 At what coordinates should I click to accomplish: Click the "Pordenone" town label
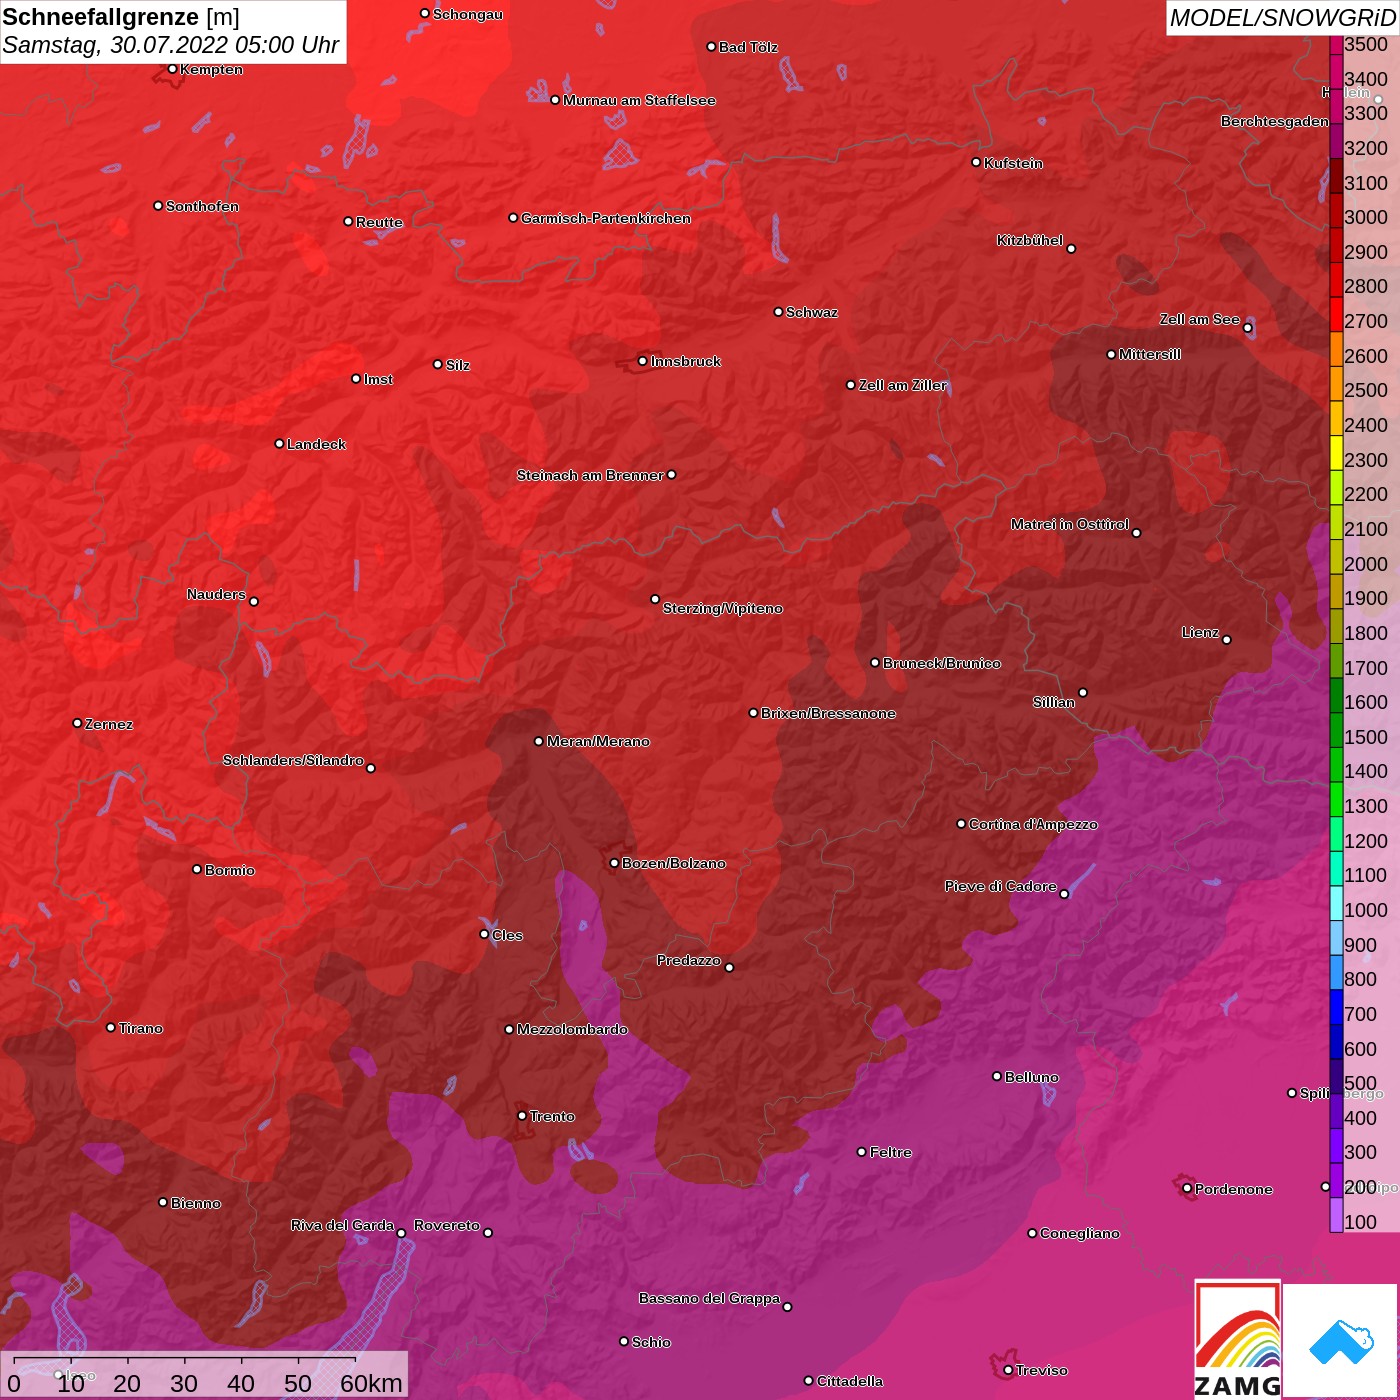1234,1189
